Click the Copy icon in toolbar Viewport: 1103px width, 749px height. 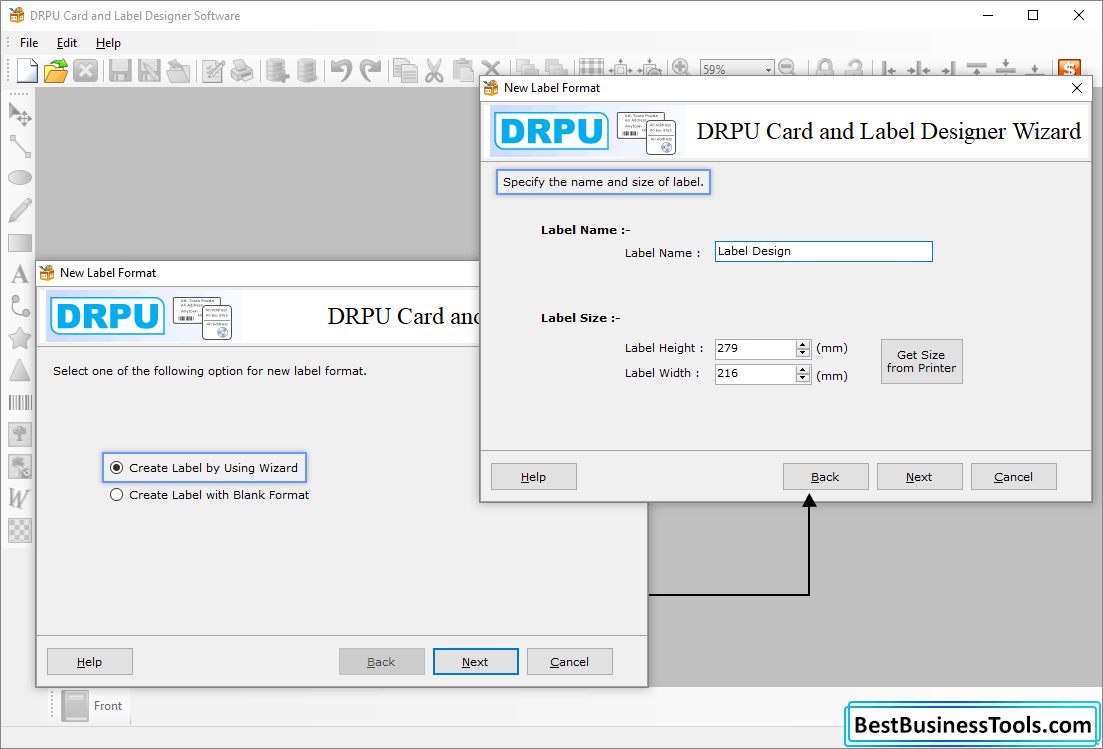[x=405, y=70]
